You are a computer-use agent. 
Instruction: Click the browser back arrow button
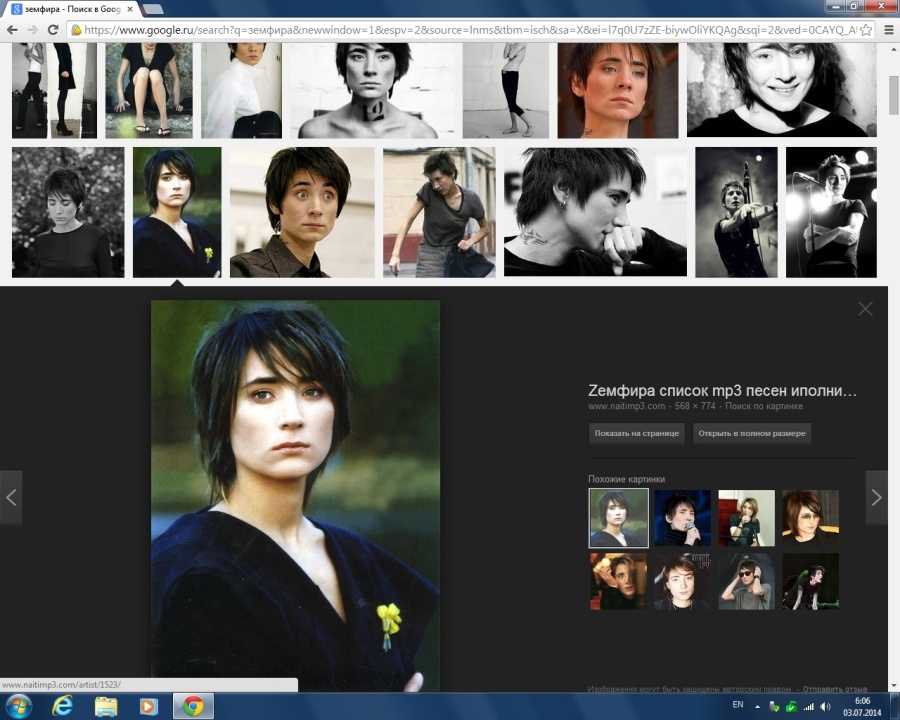coord(11,30)
